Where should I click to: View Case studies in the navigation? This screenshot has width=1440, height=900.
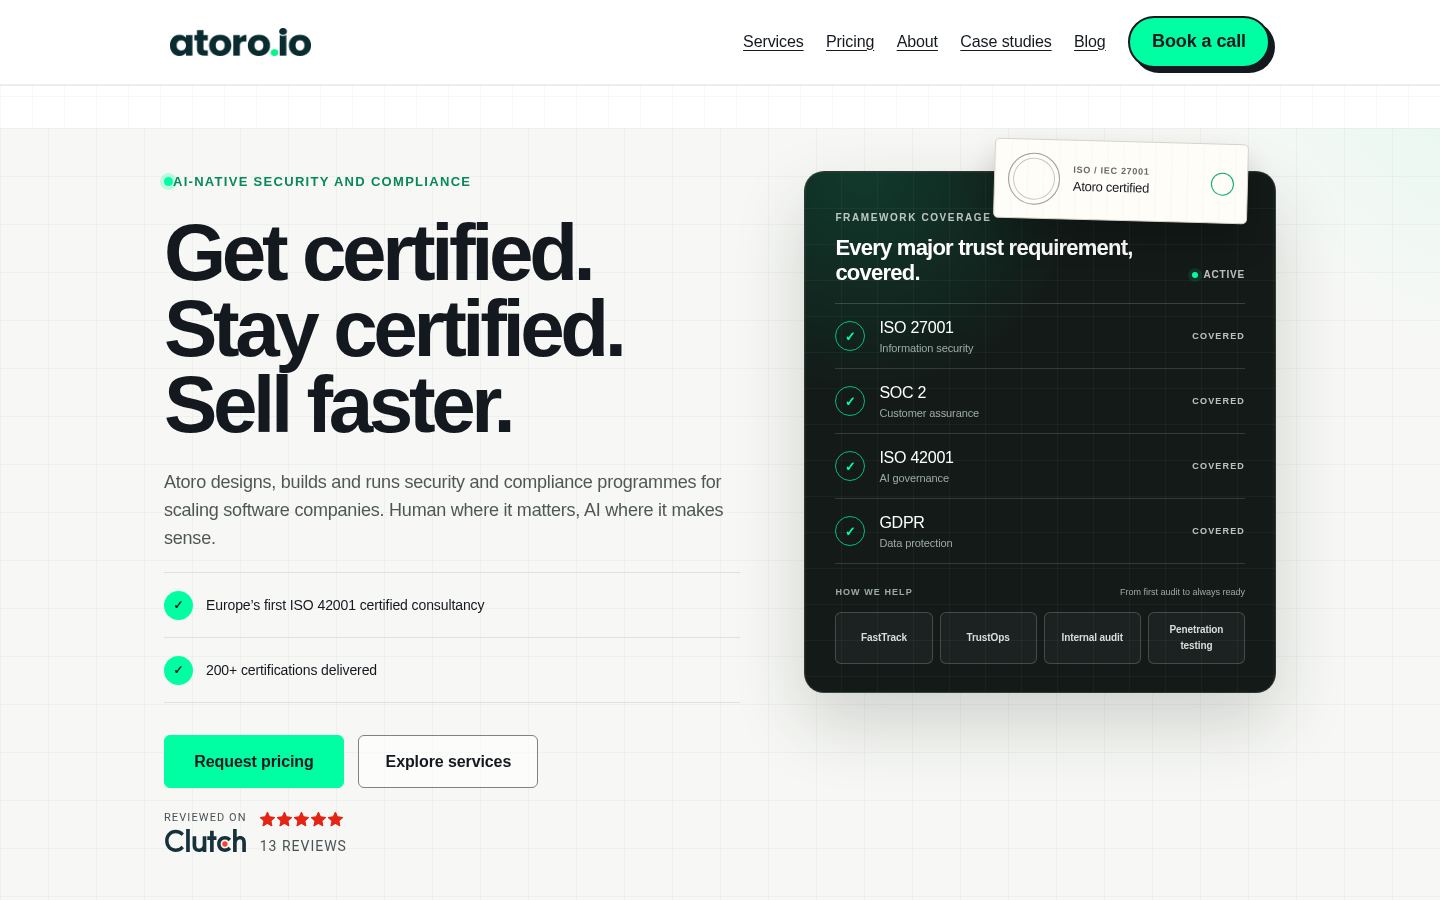pyautogui.click(x=1006, y=42)
